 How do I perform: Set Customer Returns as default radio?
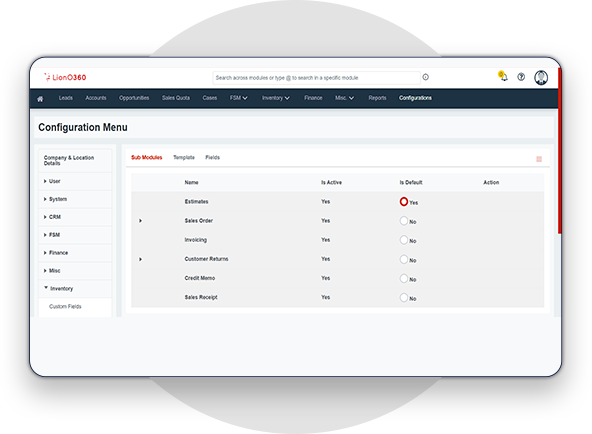404,259
